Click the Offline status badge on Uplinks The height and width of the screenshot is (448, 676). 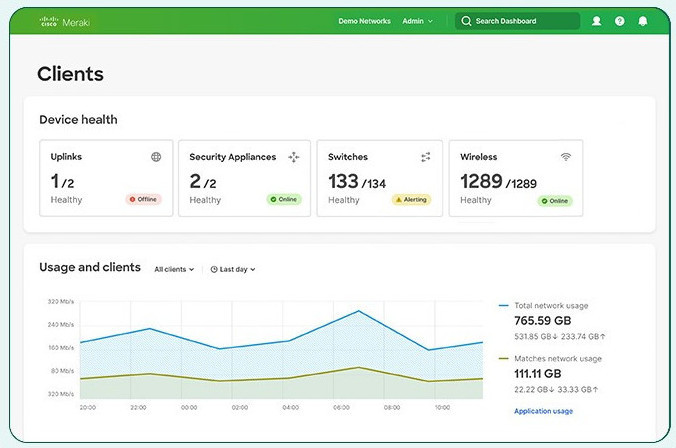(144, 199)
